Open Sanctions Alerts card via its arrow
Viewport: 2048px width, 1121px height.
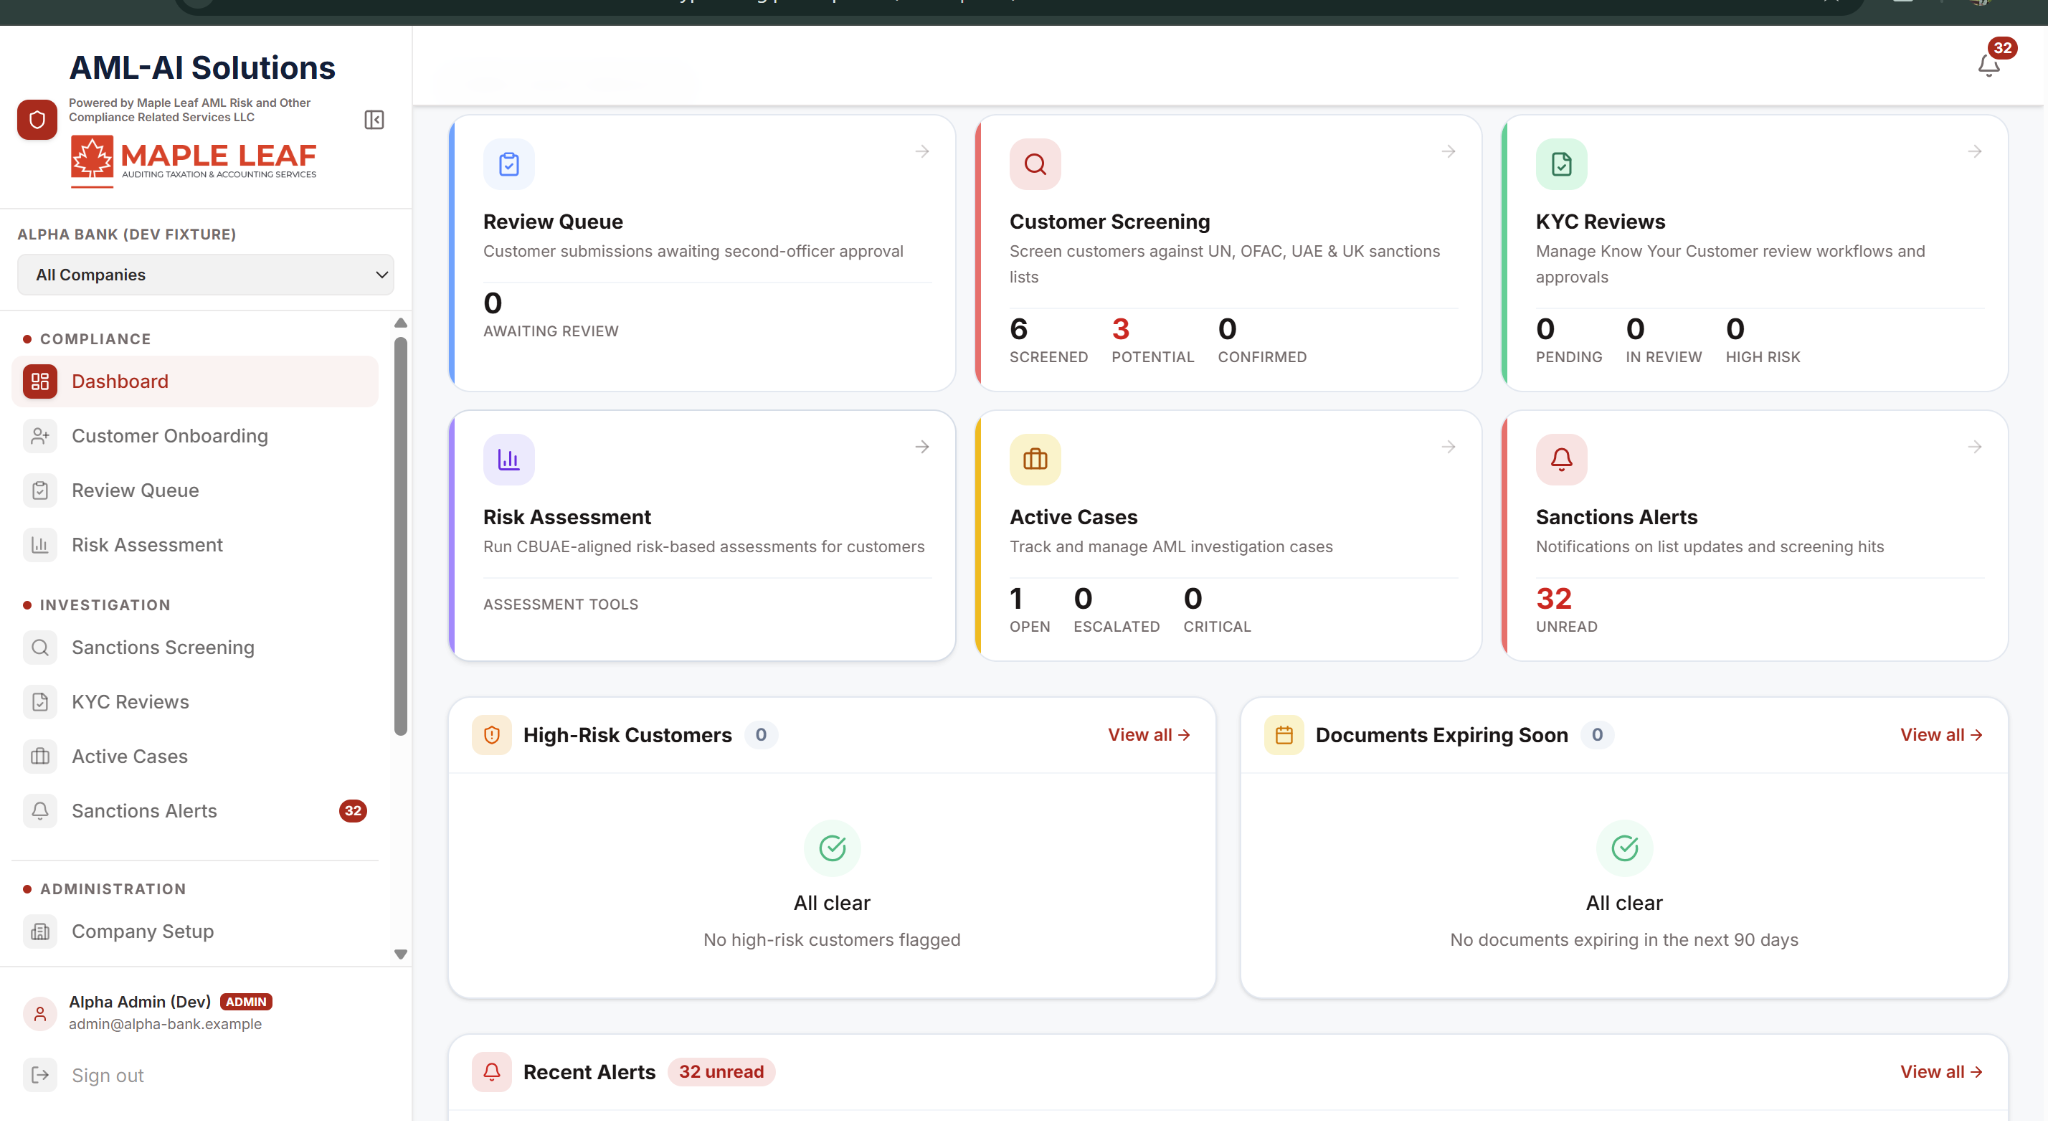tap(1975, 447)
